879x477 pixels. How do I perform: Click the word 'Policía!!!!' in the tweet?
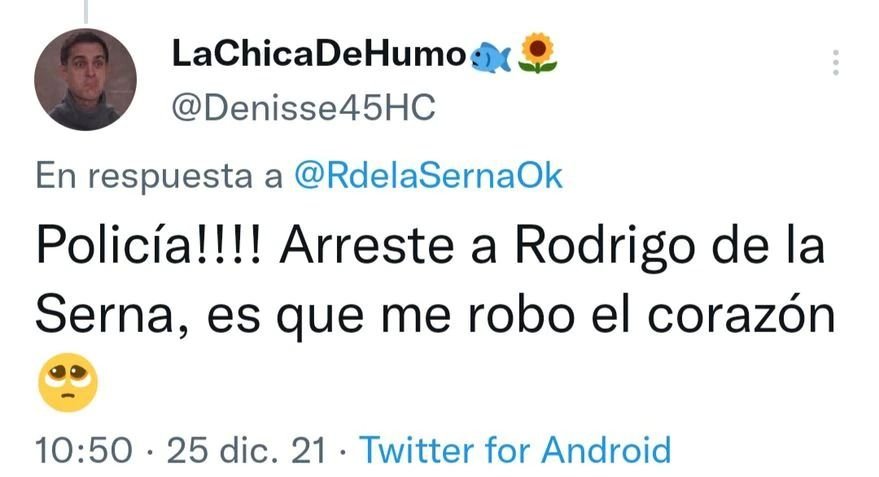(x=149, y=246)
